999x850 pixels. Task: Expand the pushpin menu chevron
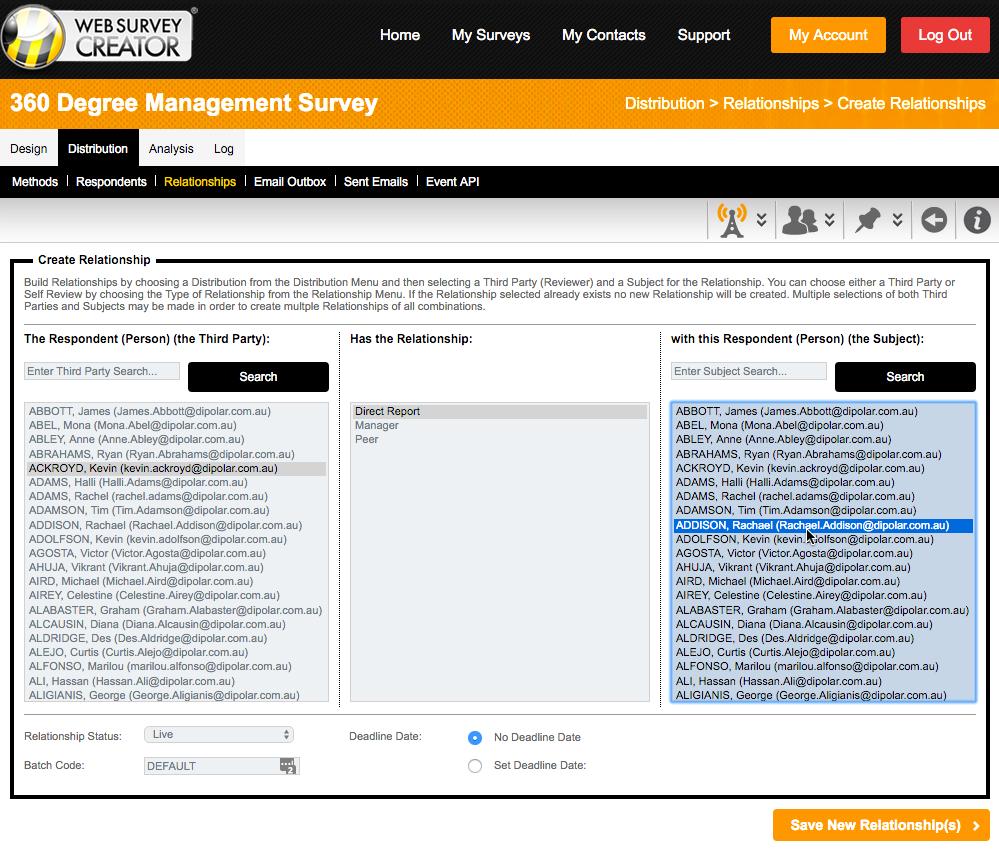(897, 220)
